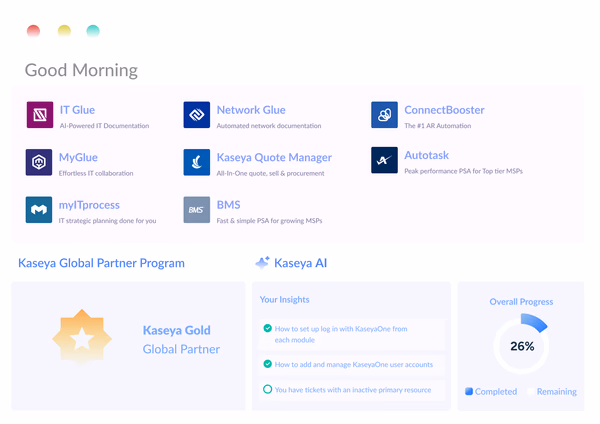Click the 'Good Morning' greeting
Screen dimensions: 600x424
click(x=81, y=70)
